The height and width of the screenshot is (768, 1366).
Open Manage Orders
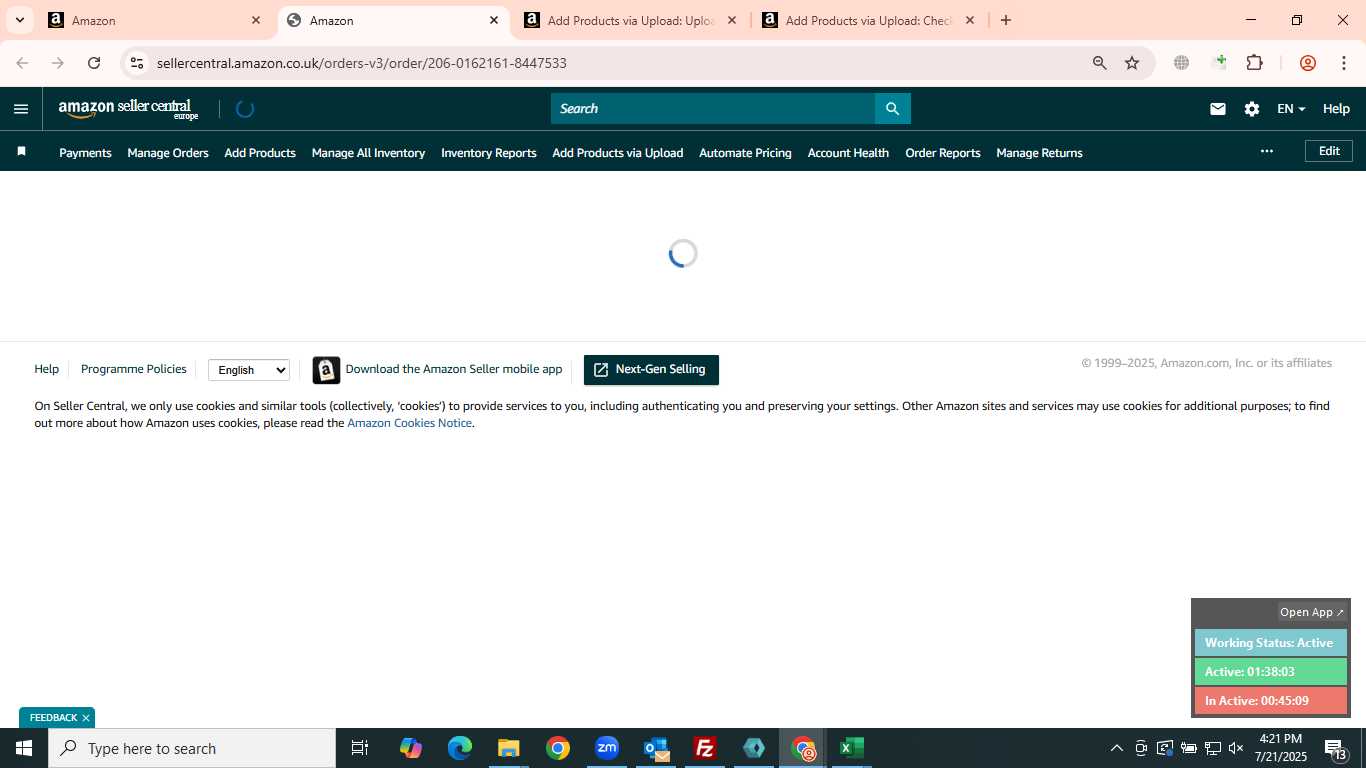168,153
